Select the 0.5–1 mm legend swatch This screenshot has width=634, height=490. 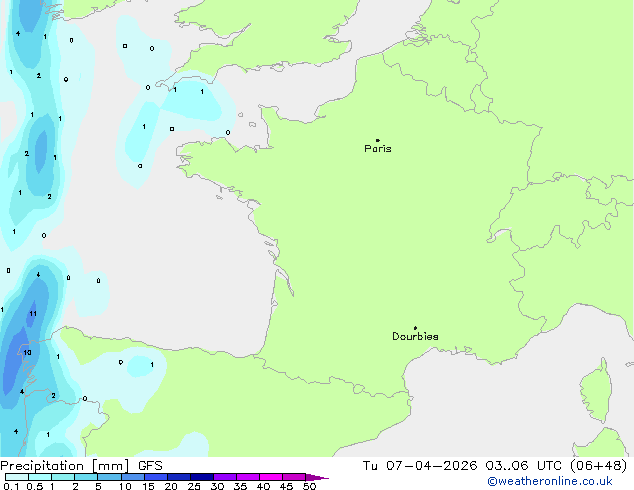[x=40, y=477]
